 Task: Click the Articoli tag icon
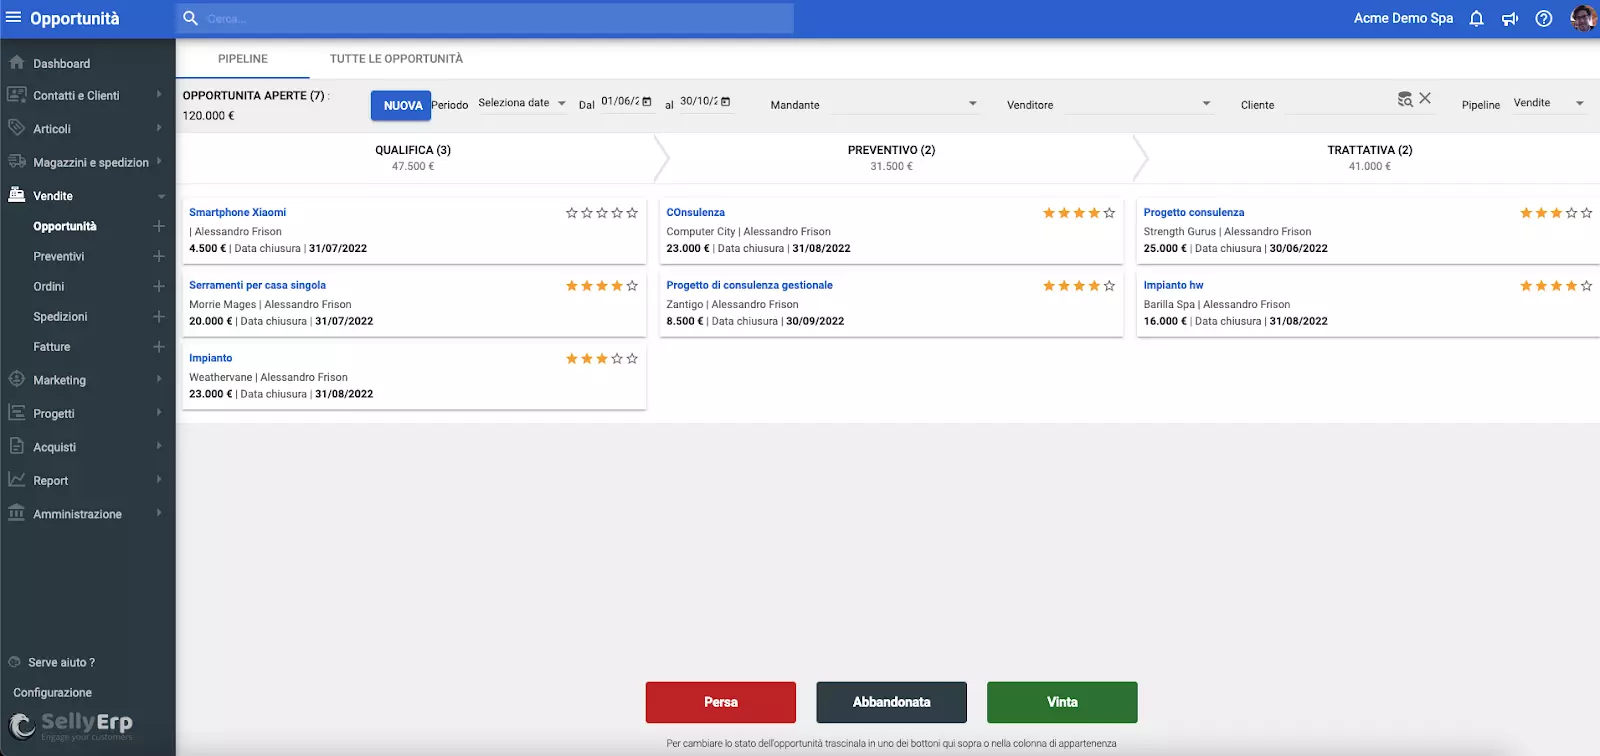(x=16, y=128)
